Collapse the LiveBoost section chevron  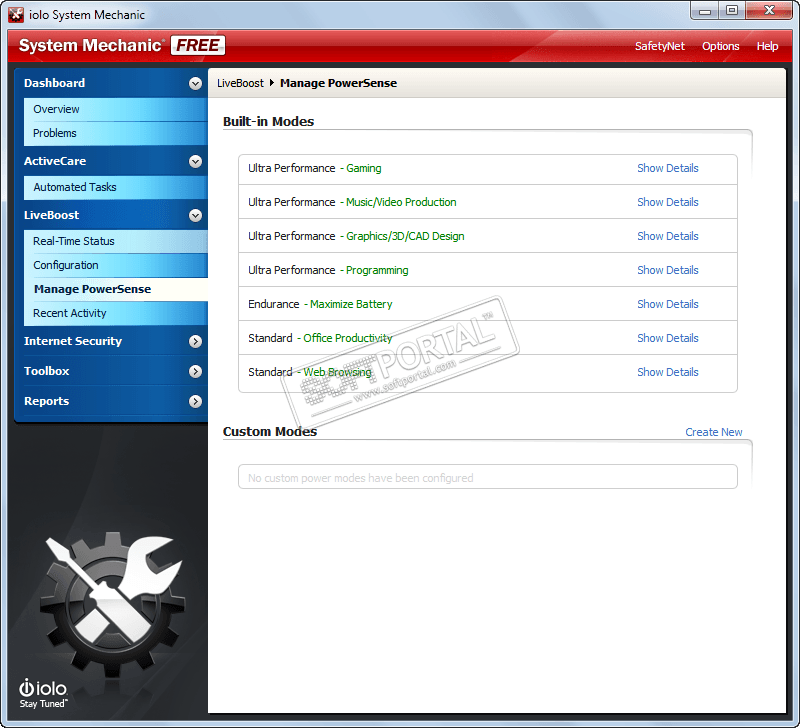(195, 215)
